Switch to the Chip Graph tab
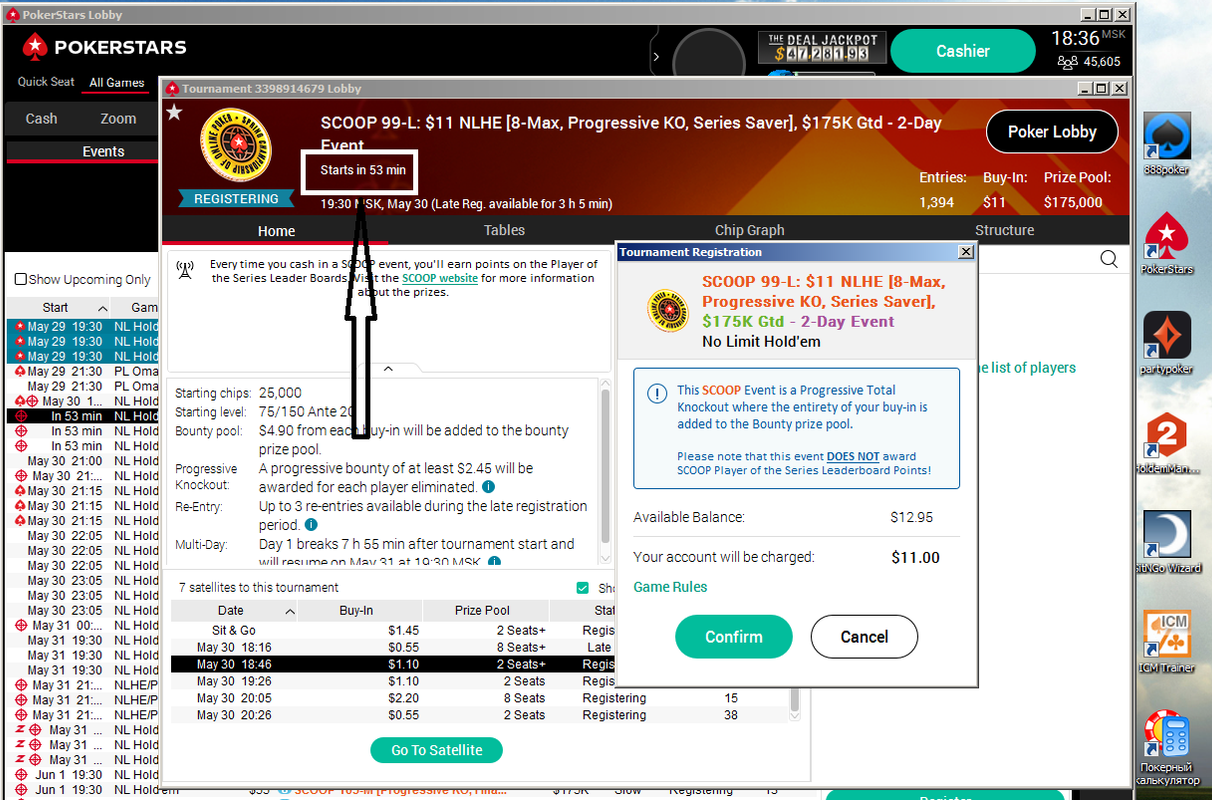Viewport: 1212px width, 800px height. (749, 230)
